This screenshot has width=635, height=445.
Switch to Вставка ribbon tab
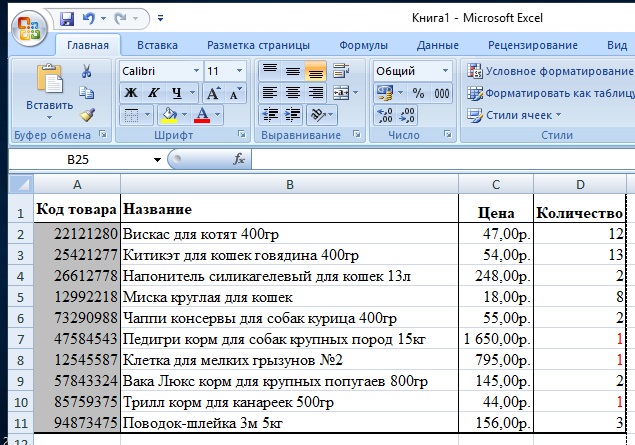157,45
